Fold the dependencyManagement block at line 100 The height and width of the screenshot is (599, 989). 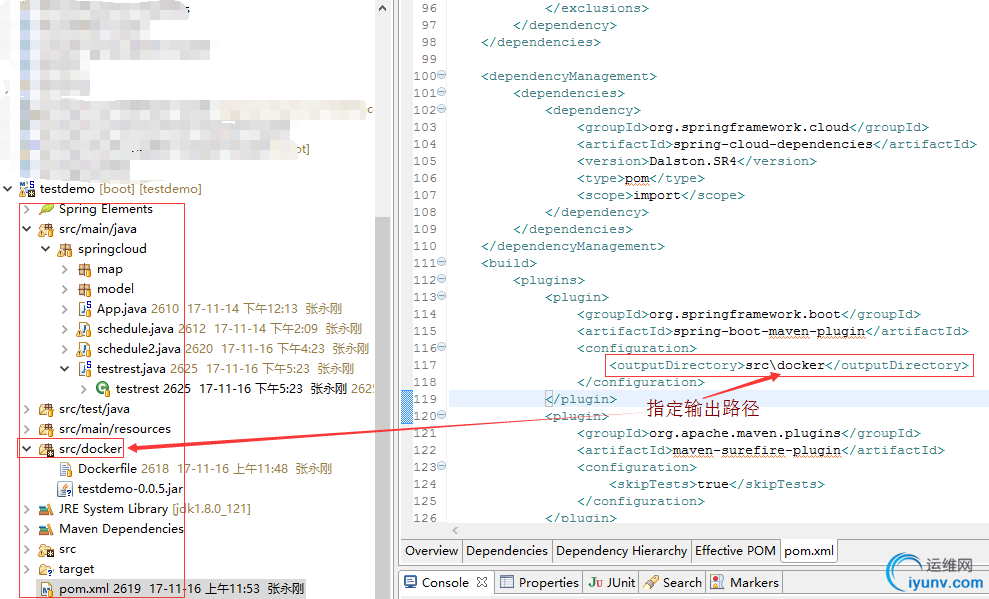point(442,75)
